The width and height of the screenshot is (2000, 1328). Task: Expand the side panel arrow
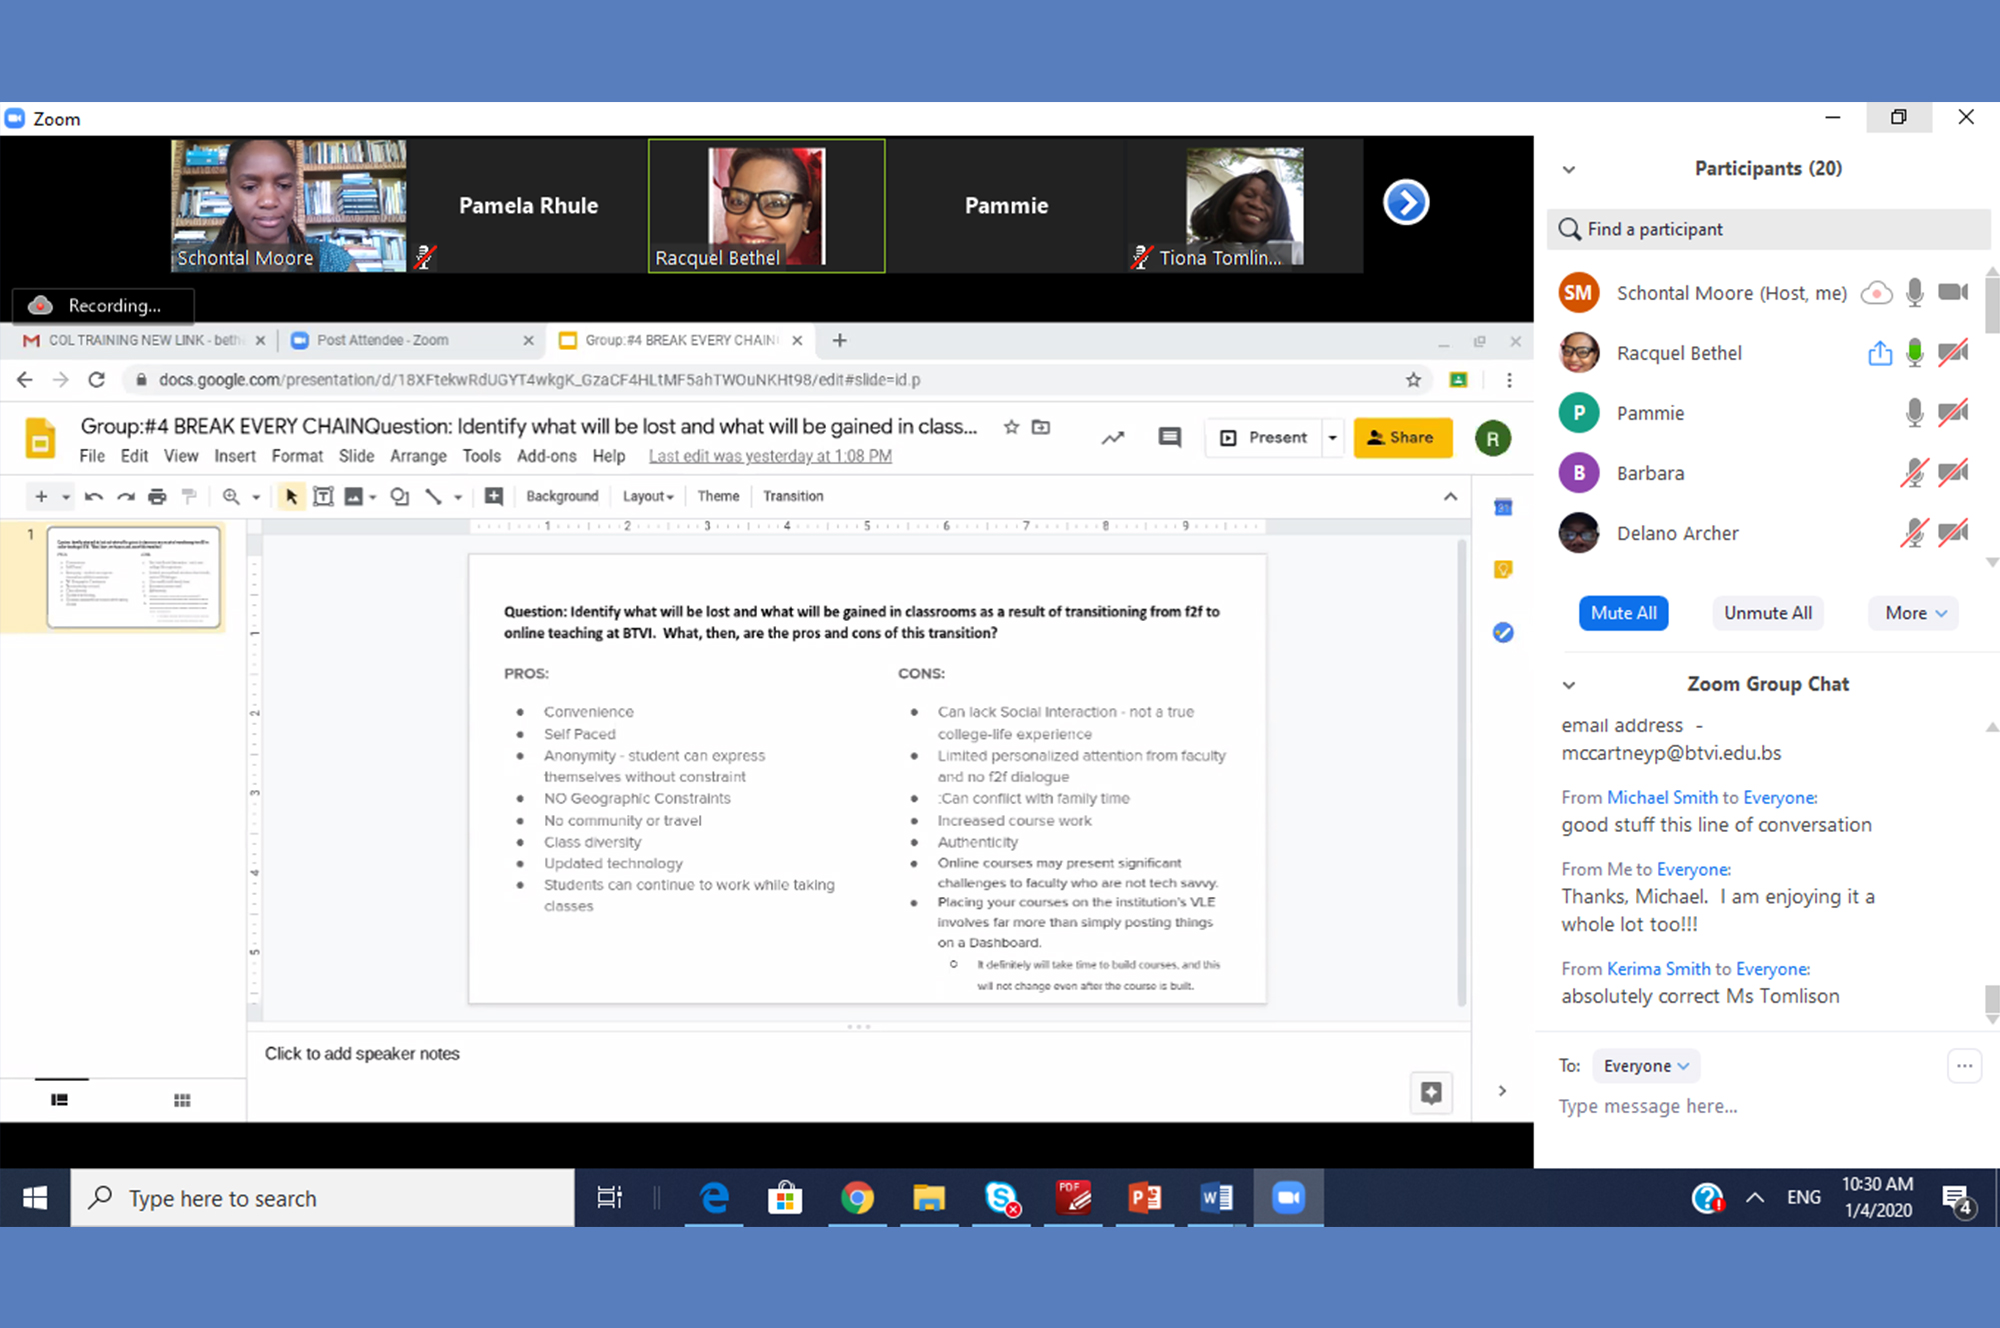coord(1502,1091)
